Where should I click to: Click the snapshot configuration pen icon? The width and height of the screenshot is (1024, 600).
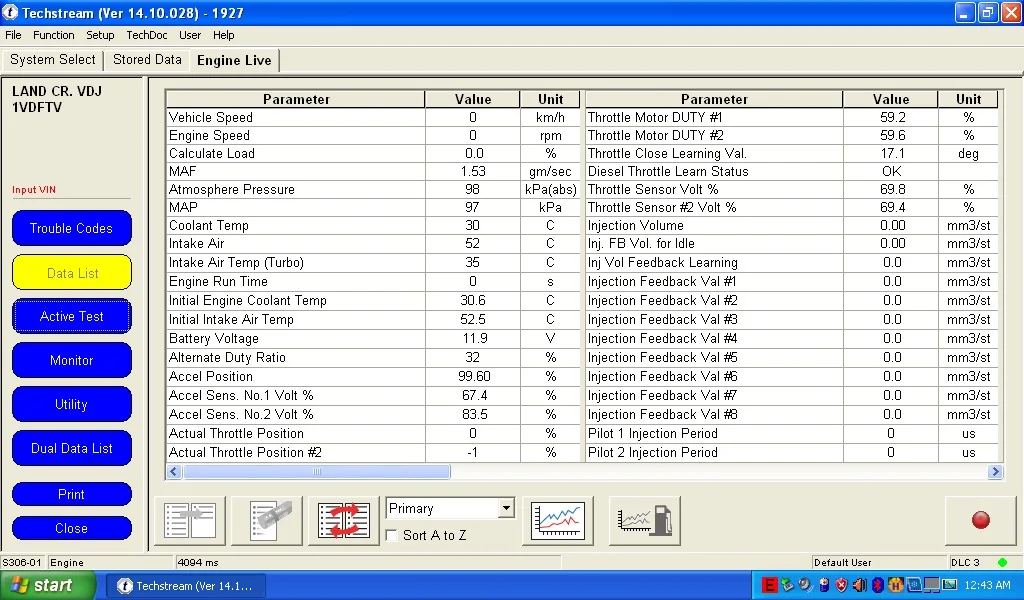click(268, 520)
